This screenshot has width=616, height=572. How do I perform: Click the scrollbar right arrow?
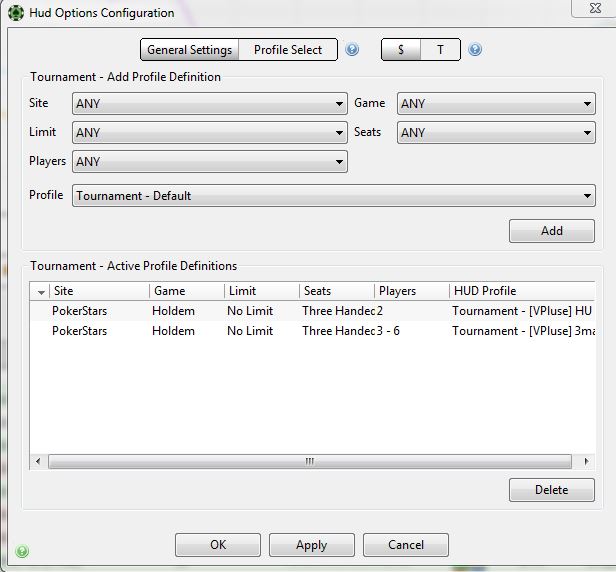click(586, 462)
